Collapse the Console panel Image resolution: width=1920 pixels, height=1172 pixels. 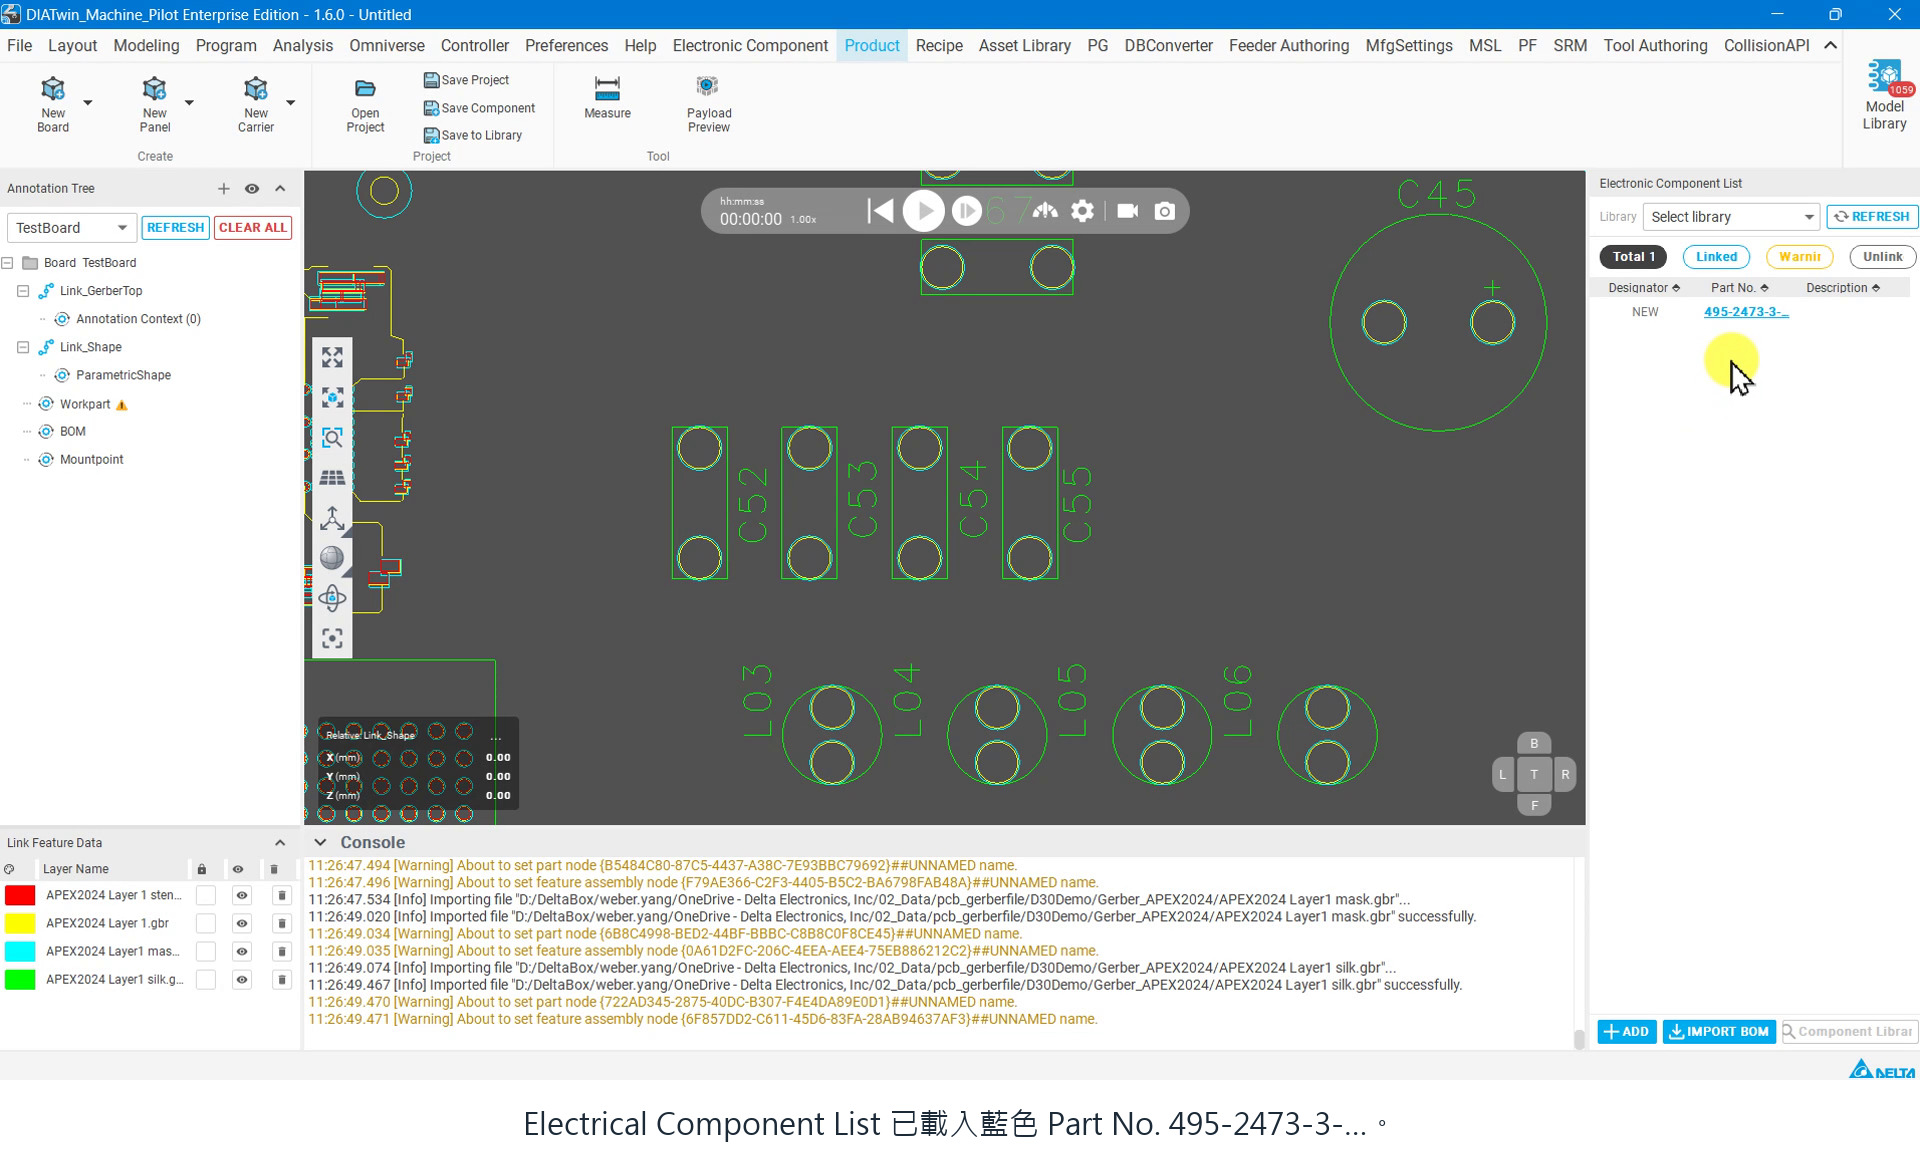(320, 843)
